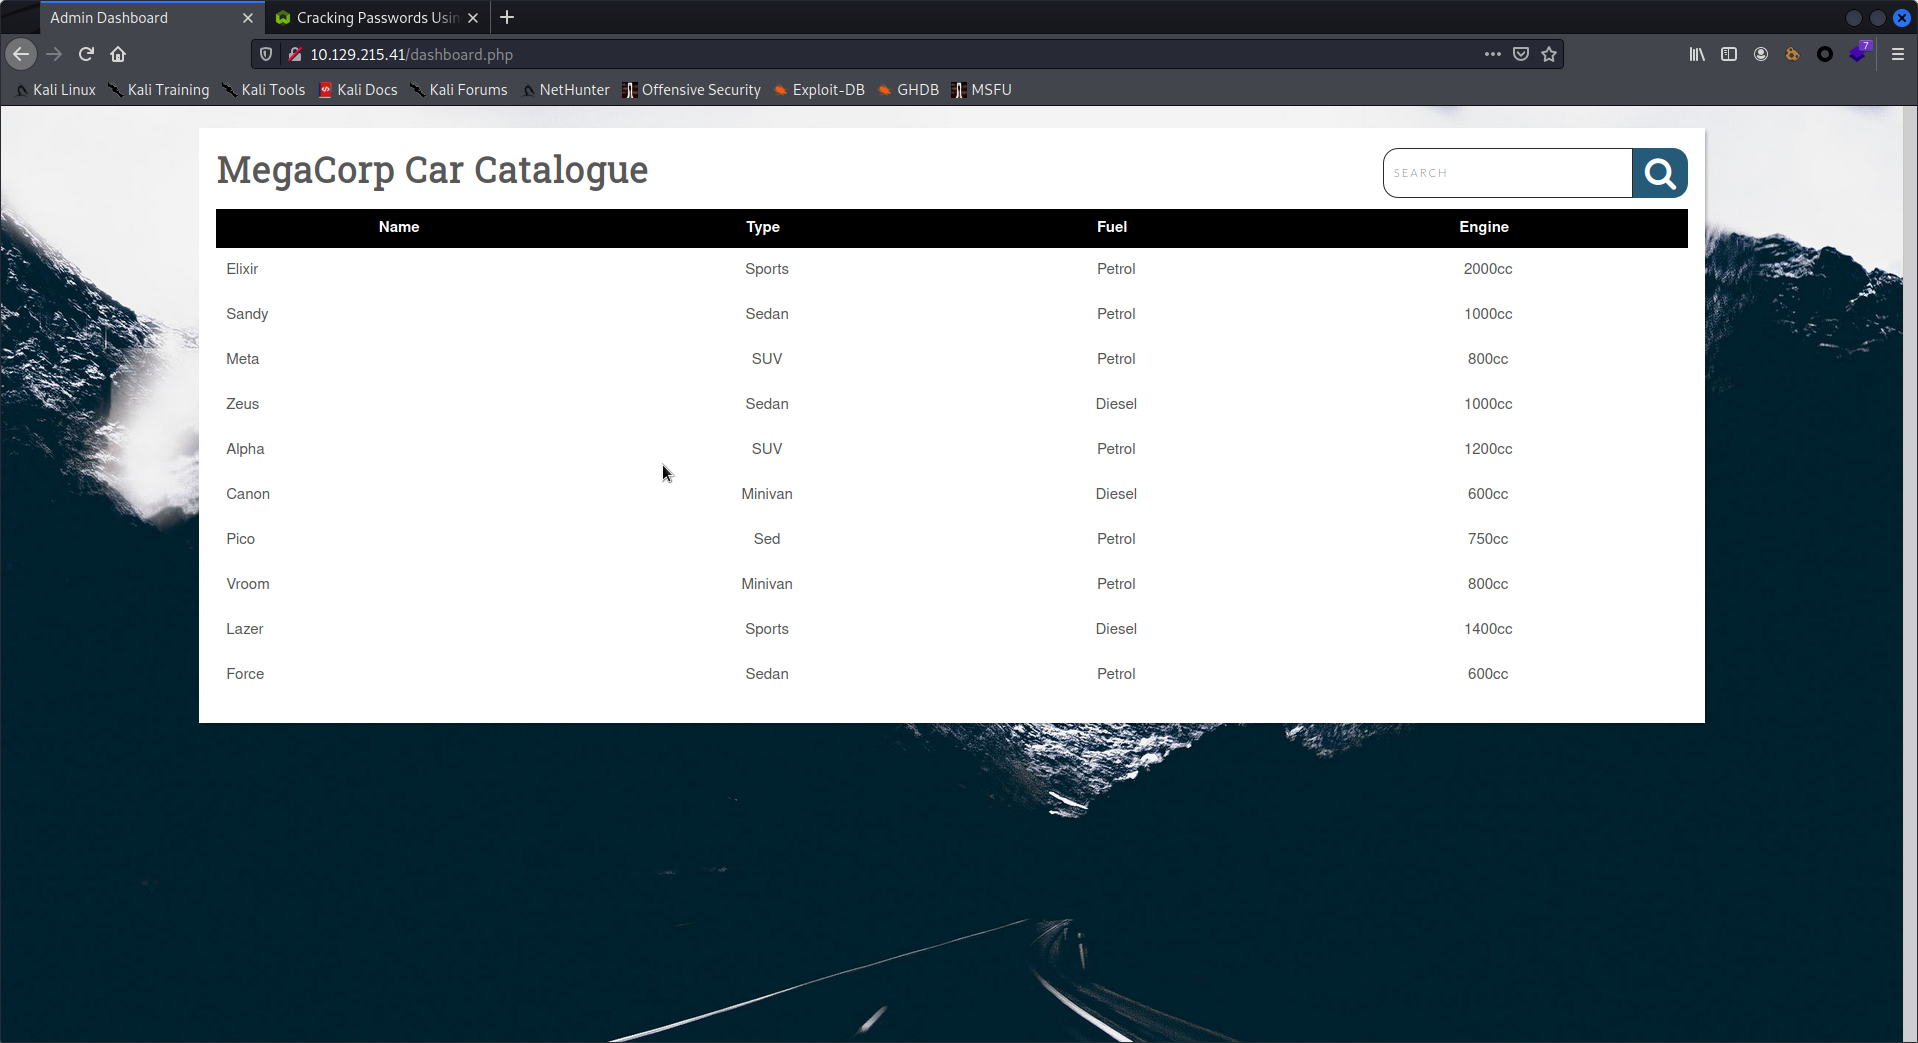Select the Alpha car name
This screenshot has width=1918, height=1043.
(x=245, y=449)
